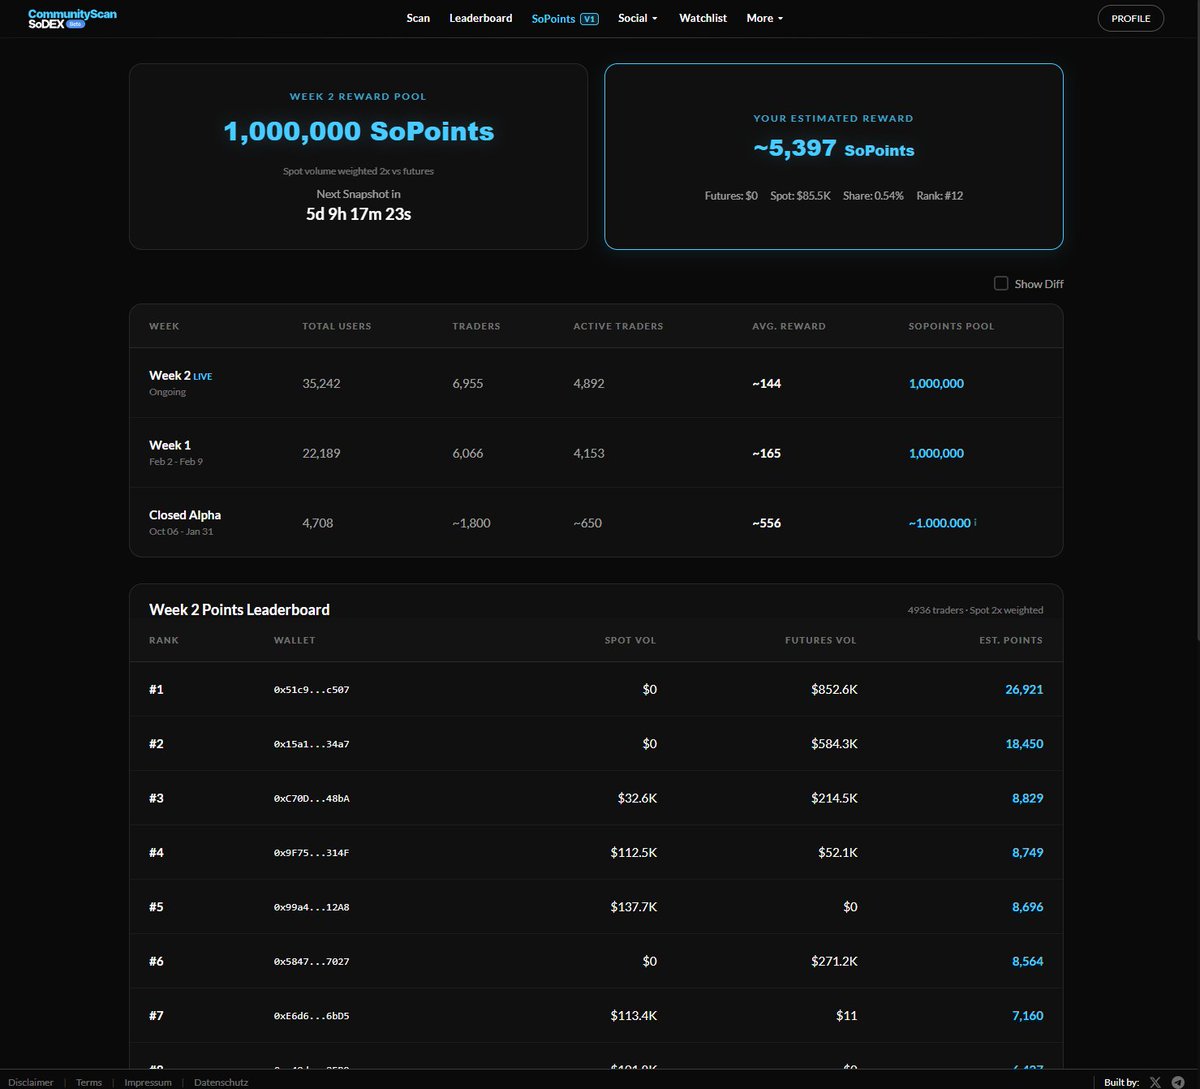Screen dimensions: 1200x1089
Task: Click the SPOT VOL column header
Action: pyautogui.click(x=630, y=640)
